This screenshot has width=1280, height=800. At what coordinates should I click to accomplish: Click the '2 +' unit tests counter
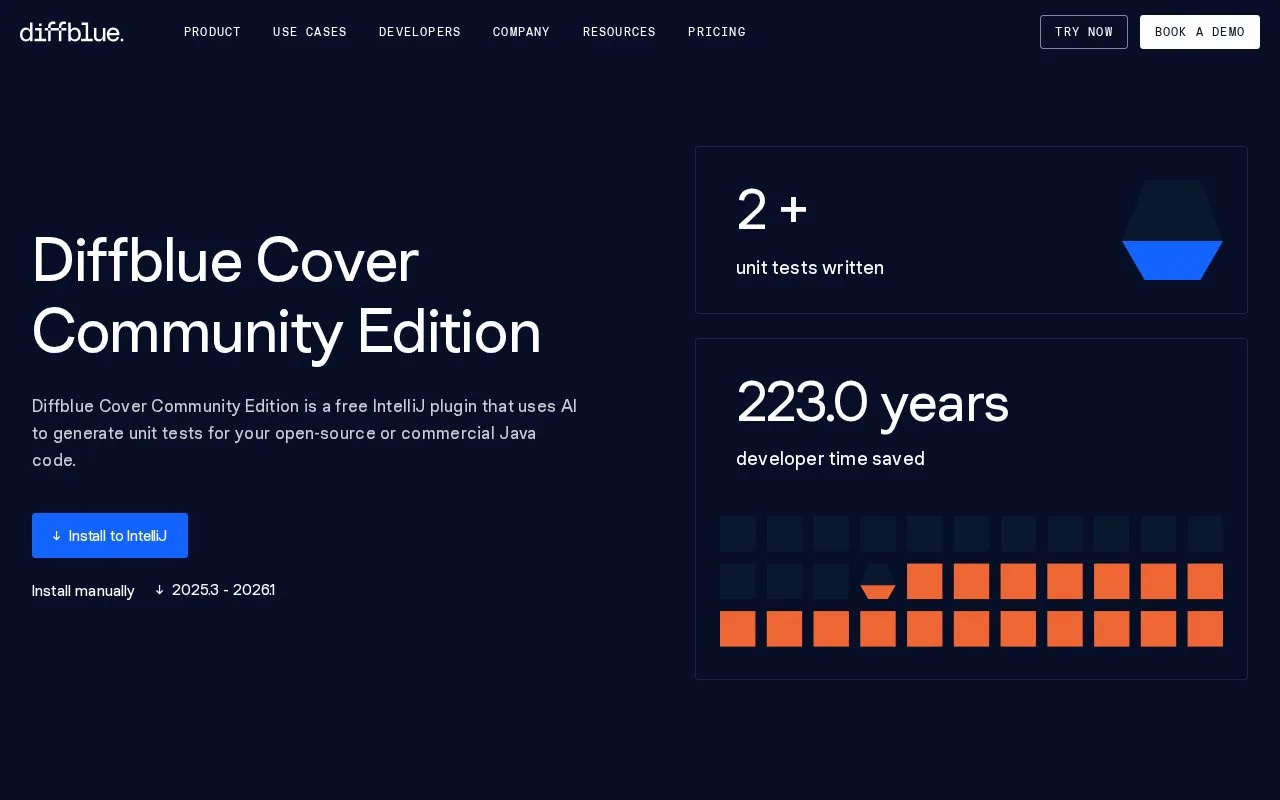771,210
